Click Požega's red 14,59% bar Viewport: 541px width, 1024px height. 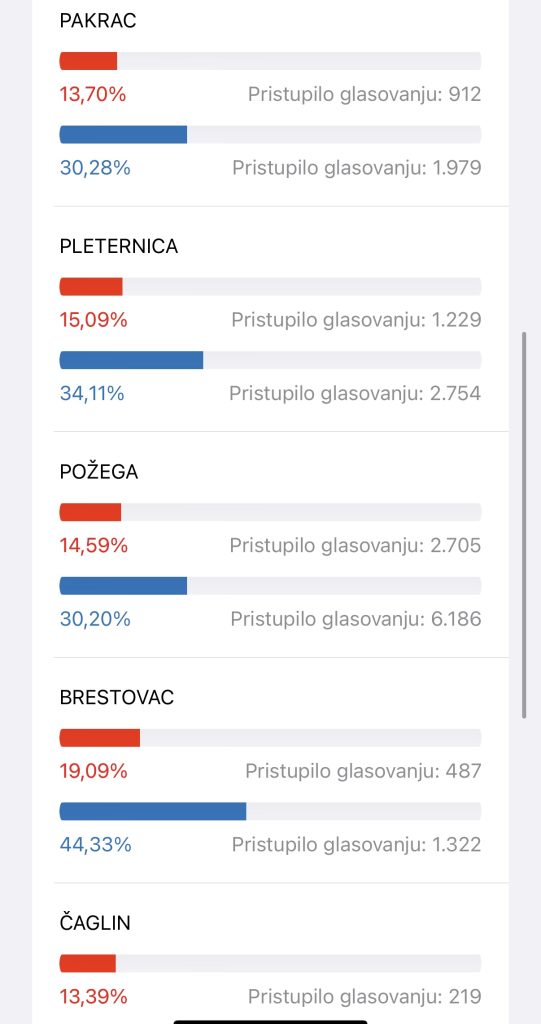[270, 512]
